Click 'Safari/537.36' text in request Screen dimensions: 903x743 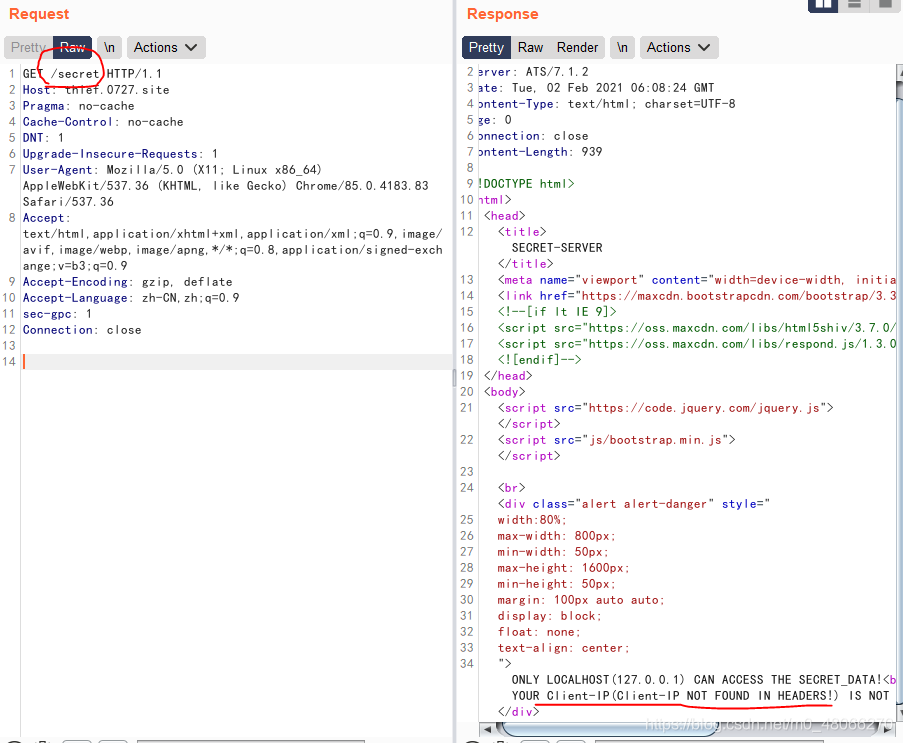click(x=68, y=202)
